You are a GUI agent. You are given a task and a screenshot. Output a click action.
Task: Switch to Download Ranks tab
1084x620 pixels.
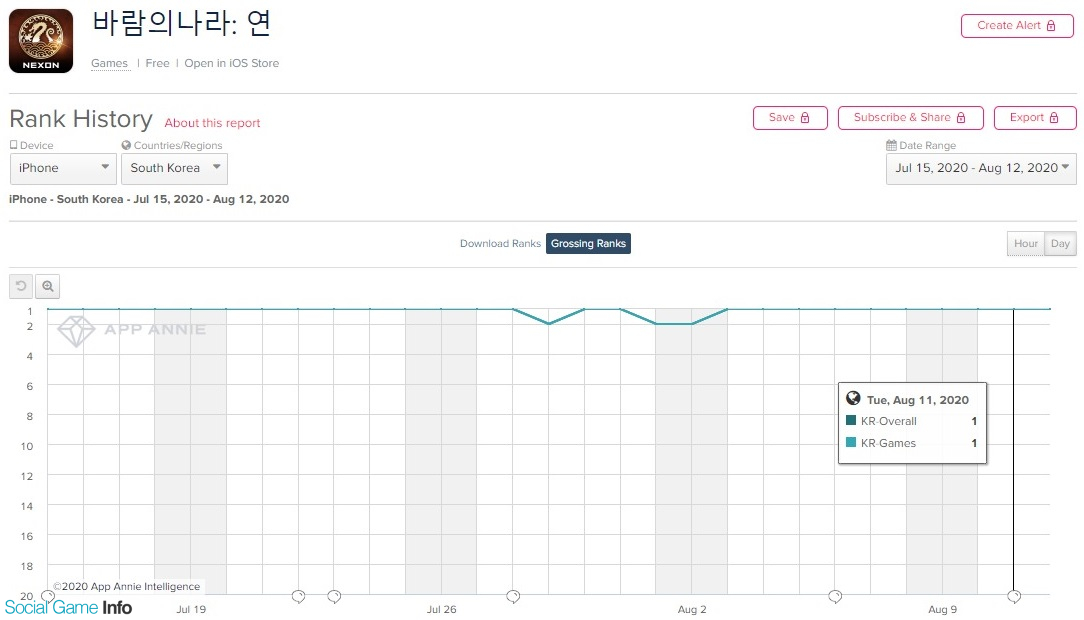pyautogui.click(x=501, y=243)
